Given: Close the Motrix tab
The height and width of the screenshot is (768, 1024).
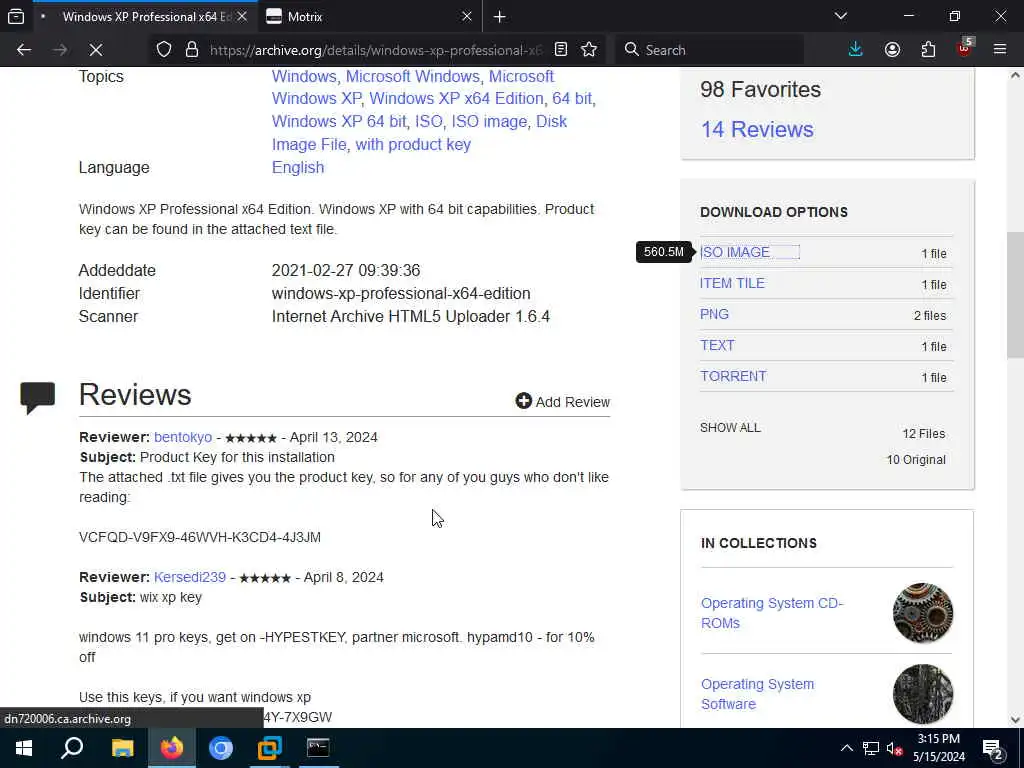Looking at the screenshot, I should [x=466, y=16].
